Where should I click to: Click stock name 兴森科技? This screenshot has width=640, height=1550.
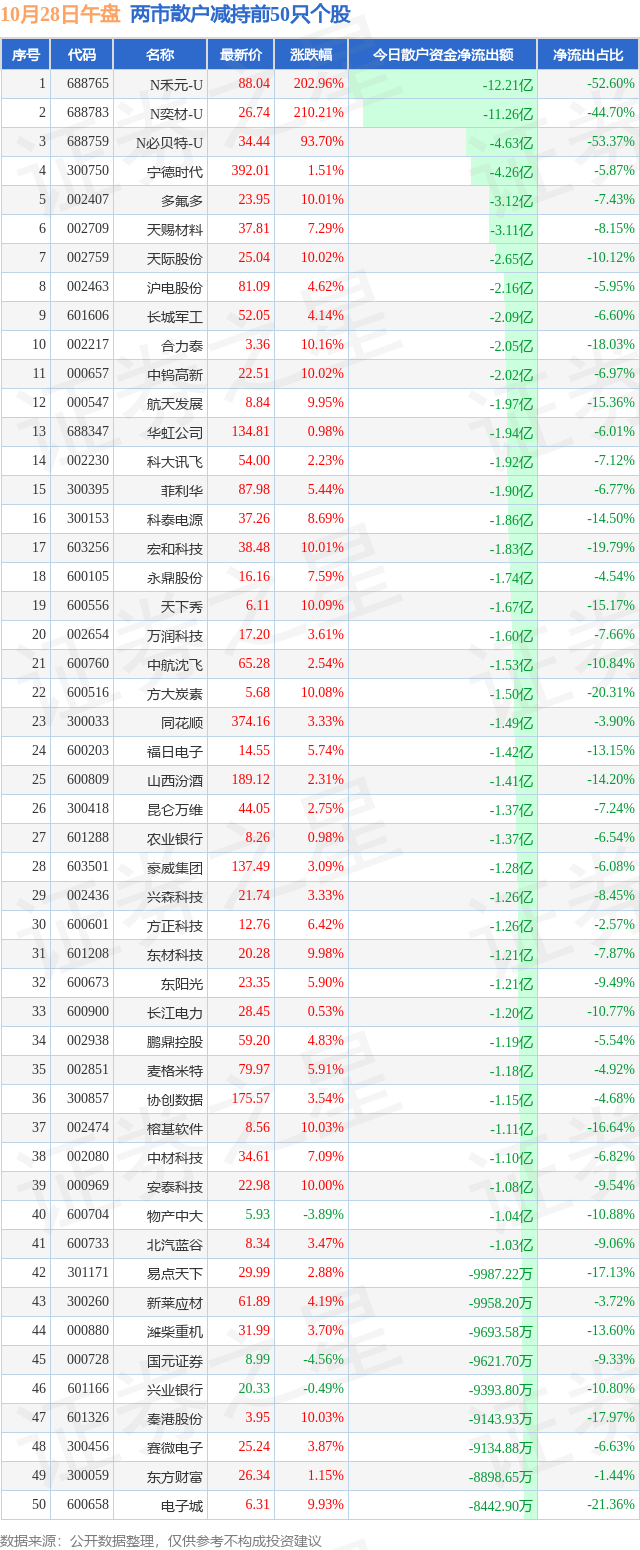point(175,896)
